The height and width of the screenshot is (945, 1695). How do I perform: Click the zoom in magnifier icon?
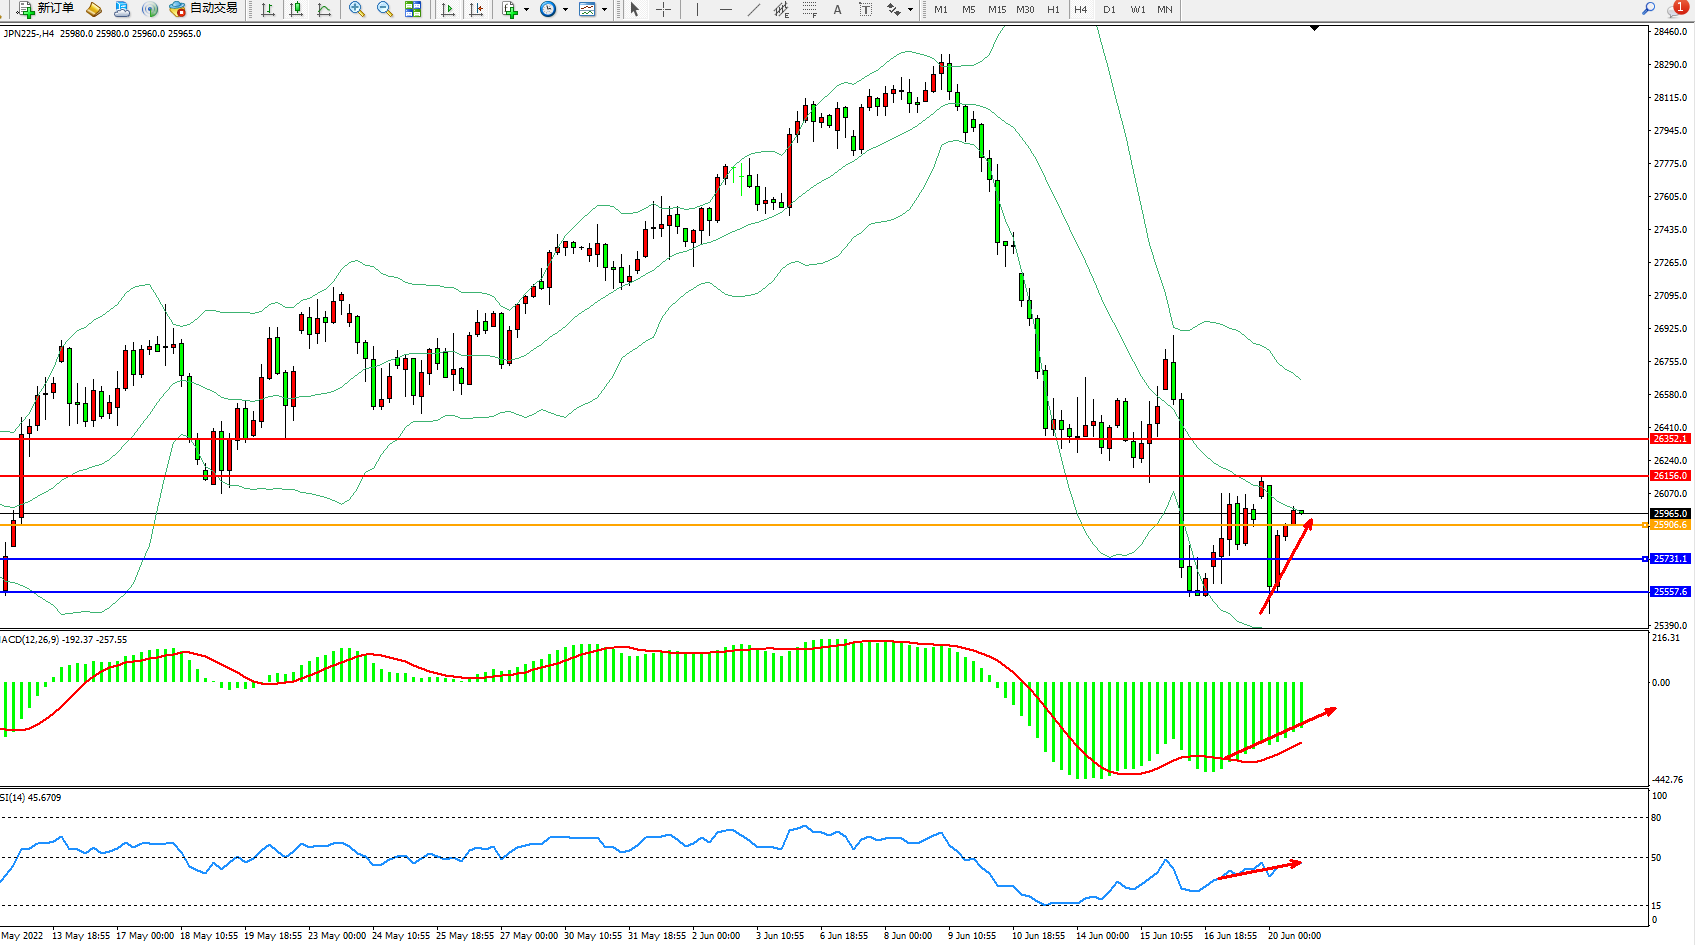click(356, 9)
